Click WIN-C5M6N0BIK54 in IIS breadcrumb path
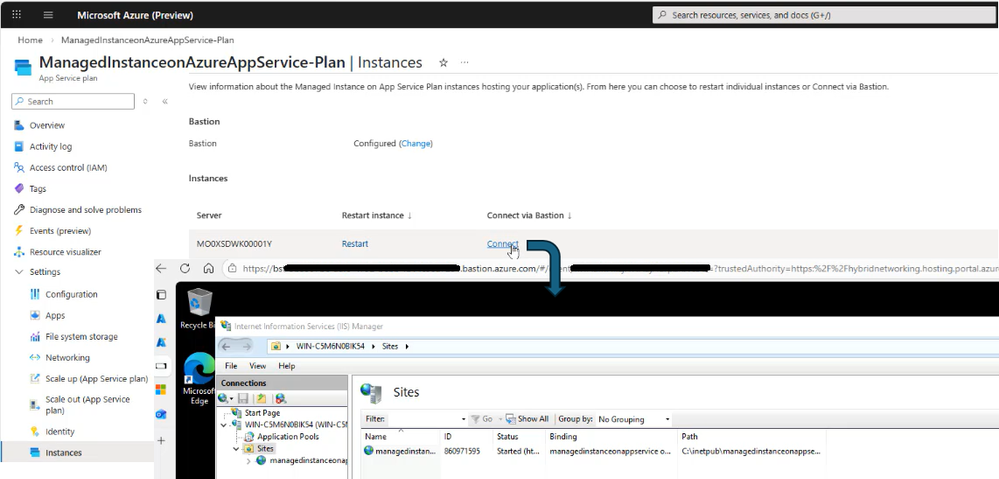This screenshot has width=999, height=479. pyautogui.click(x=329, y=346)
